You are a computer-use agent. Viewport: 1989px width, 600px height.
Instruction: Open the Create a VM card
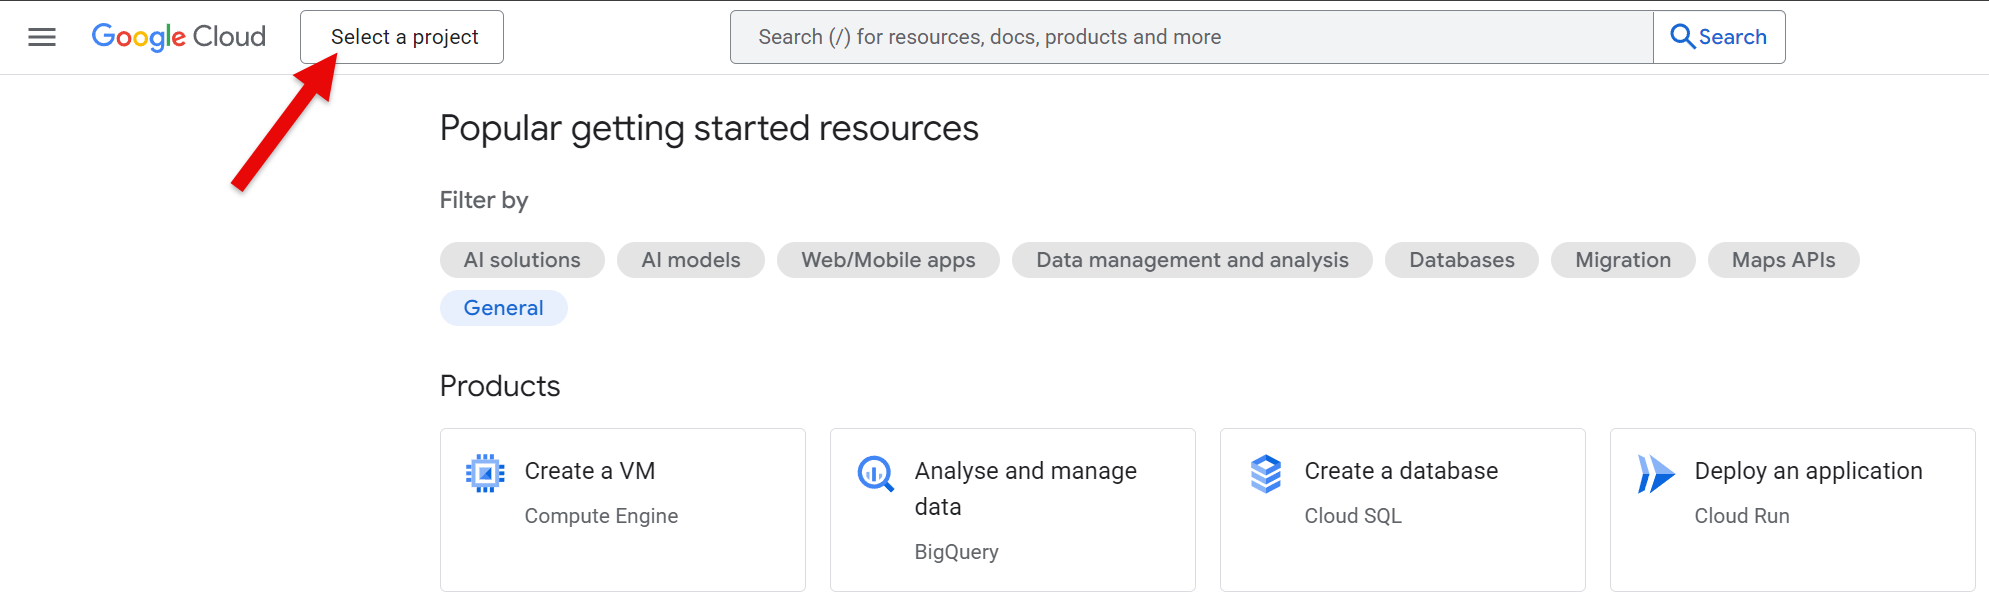589,471
